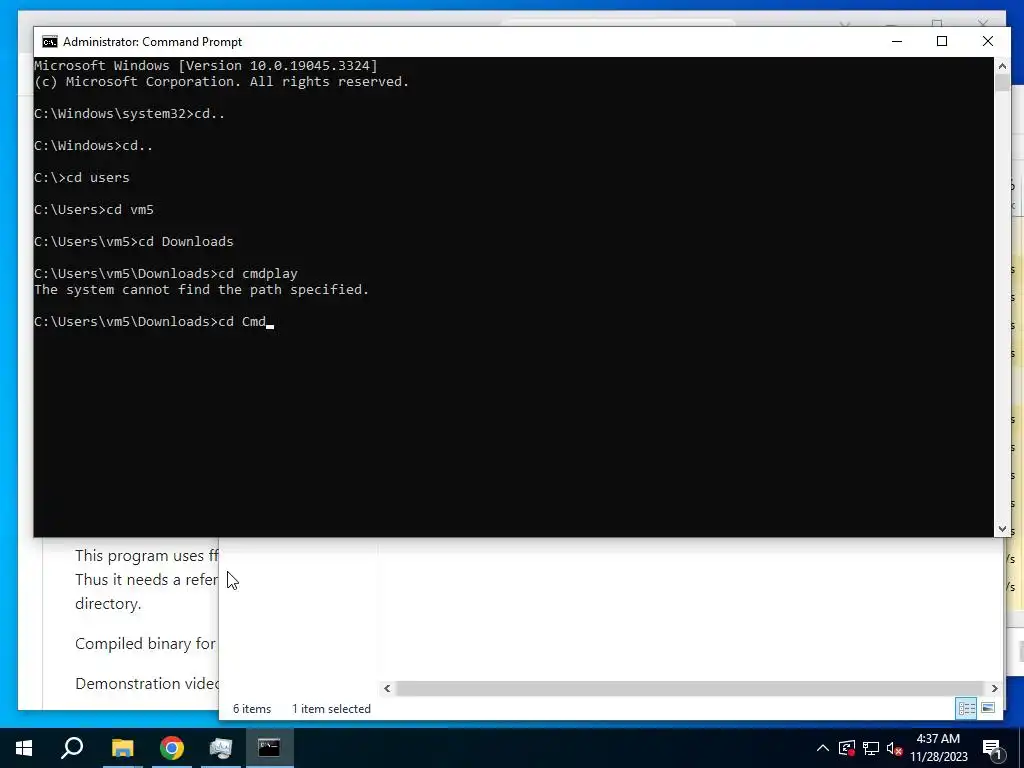
Task: Click Explorer horizontal scrollbar right arrow
Action: pyautogui.click(x=995, y=688)
